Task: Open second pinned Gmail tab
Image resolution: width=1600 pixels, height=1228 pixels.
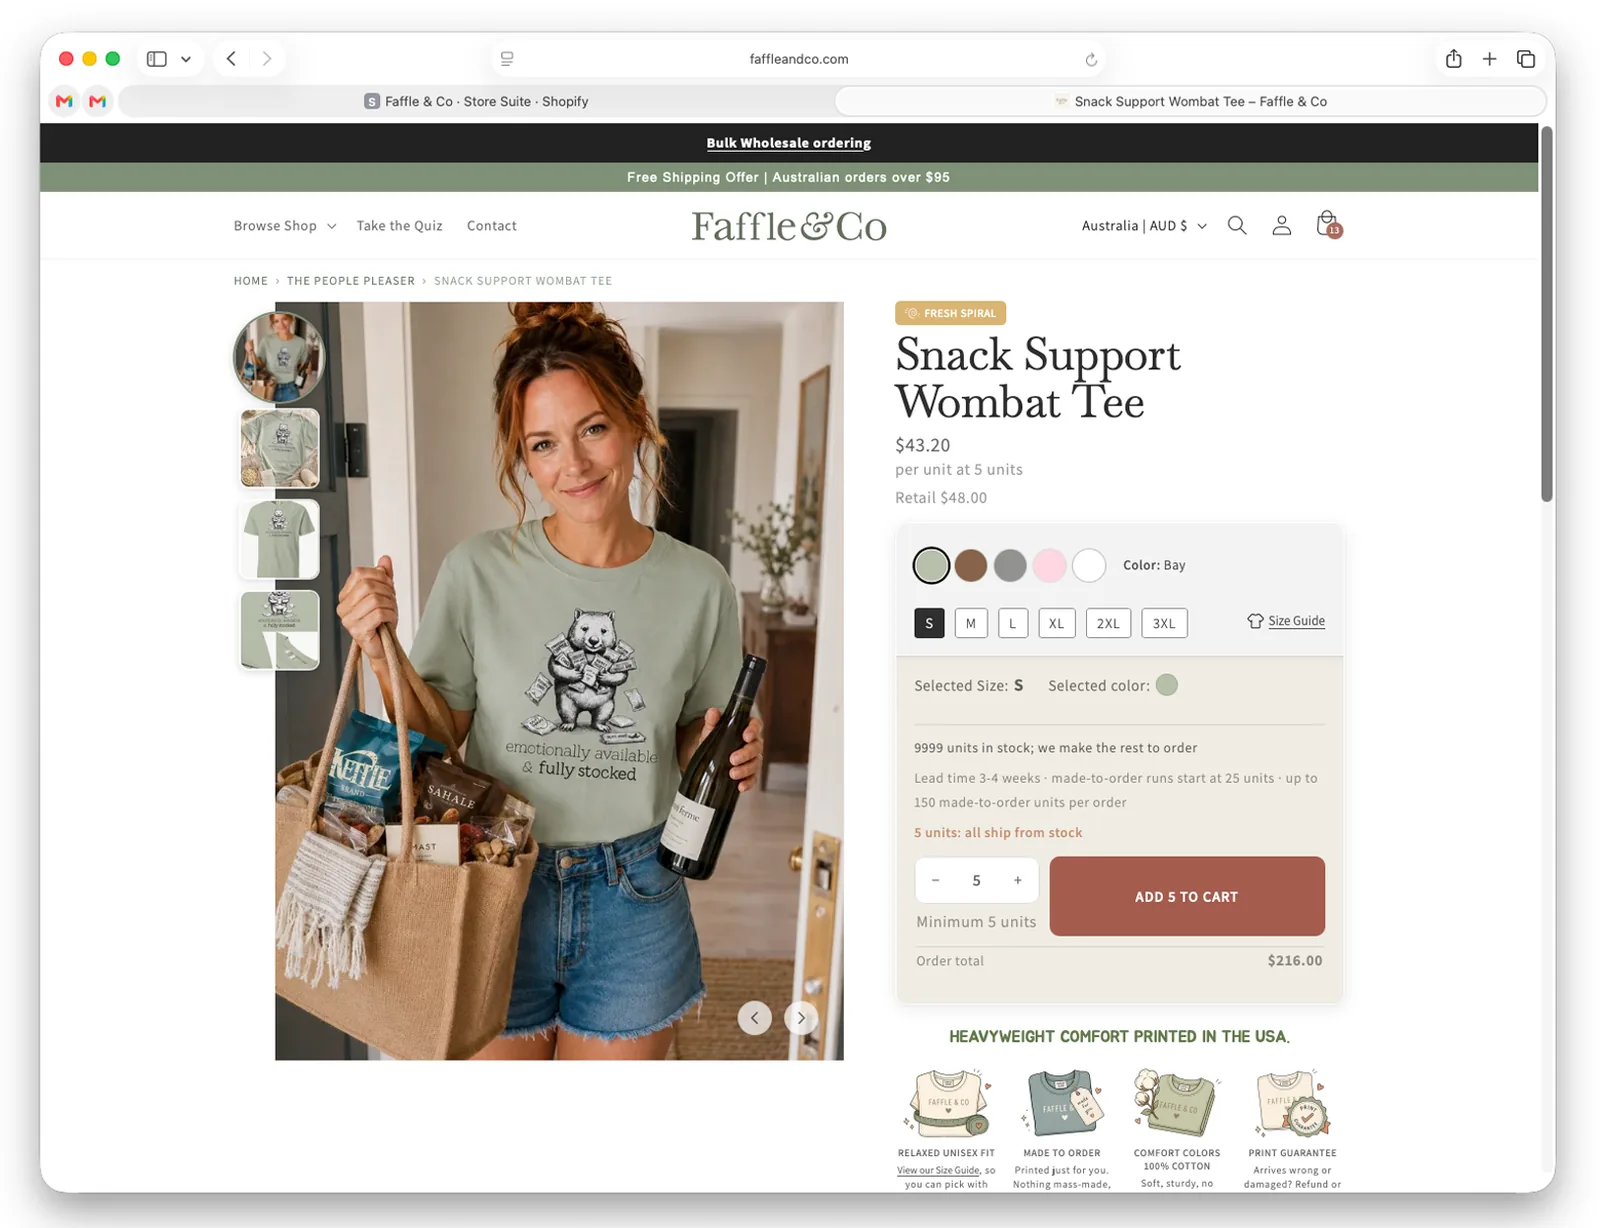Action: coord(97,101)
